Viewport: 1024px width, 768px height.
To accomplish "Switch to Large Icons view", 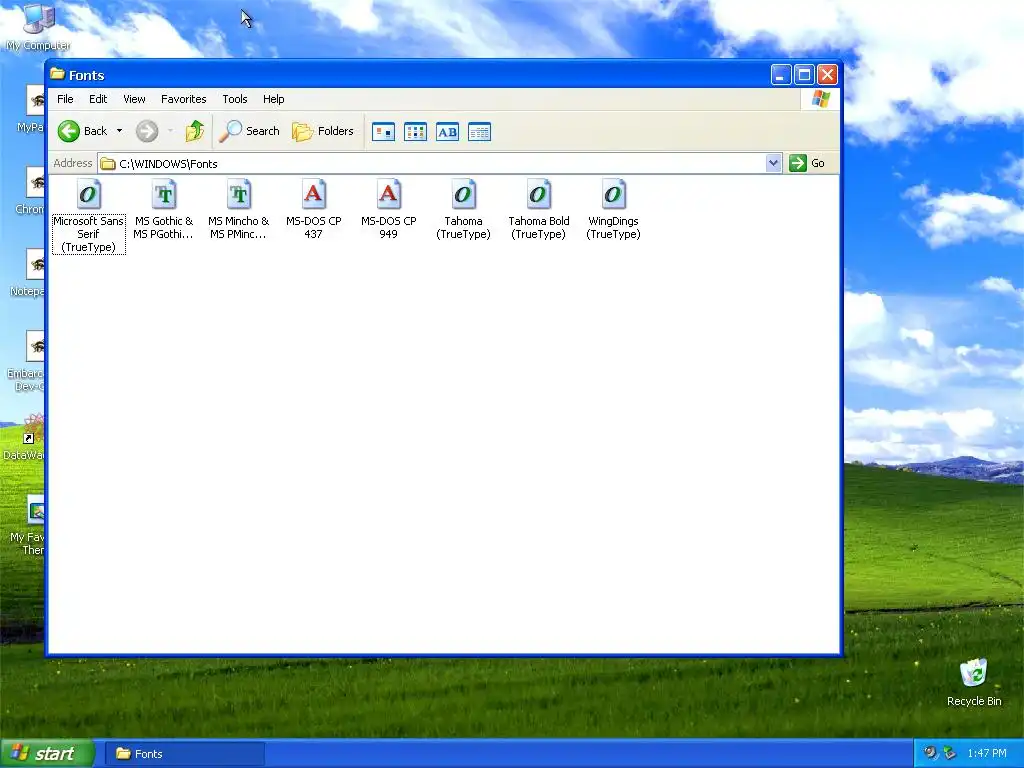I will [383, 132].
